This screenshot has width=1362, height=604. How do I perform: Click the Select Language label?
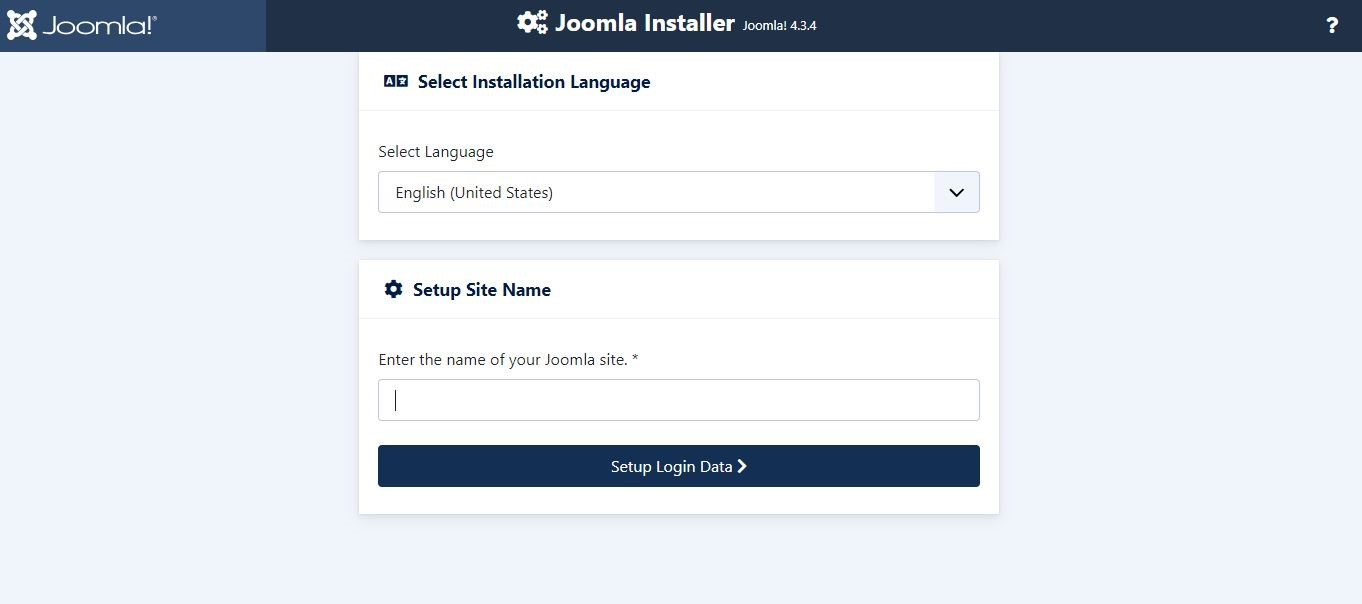coord(436,152)
